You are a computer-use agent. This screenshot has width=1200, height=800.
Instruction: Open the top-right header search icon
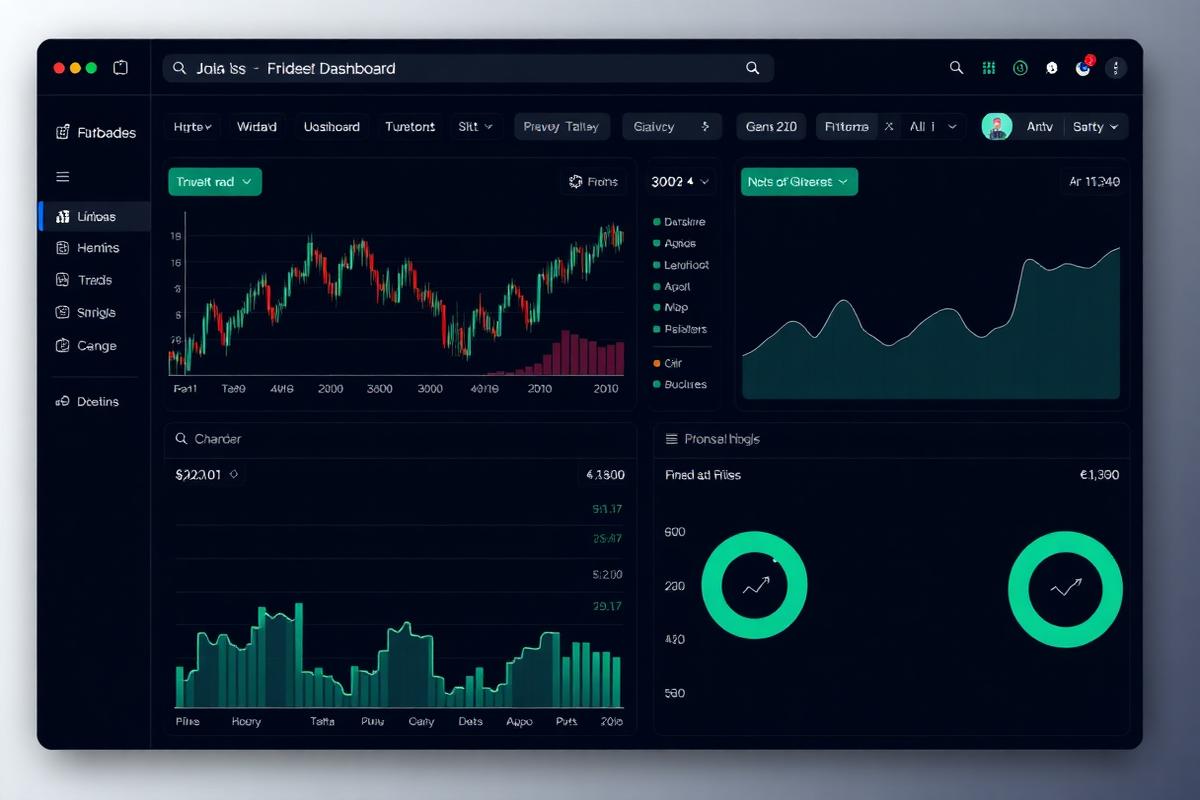(956, 68)
